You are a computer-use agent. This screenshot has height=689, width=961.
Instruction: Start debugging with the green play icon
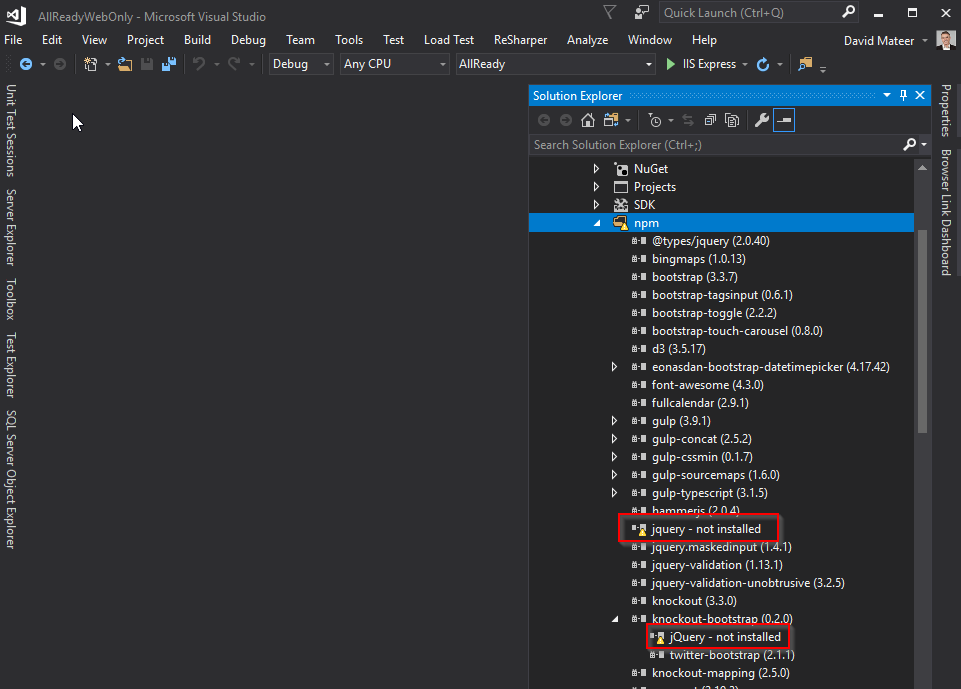670,64
